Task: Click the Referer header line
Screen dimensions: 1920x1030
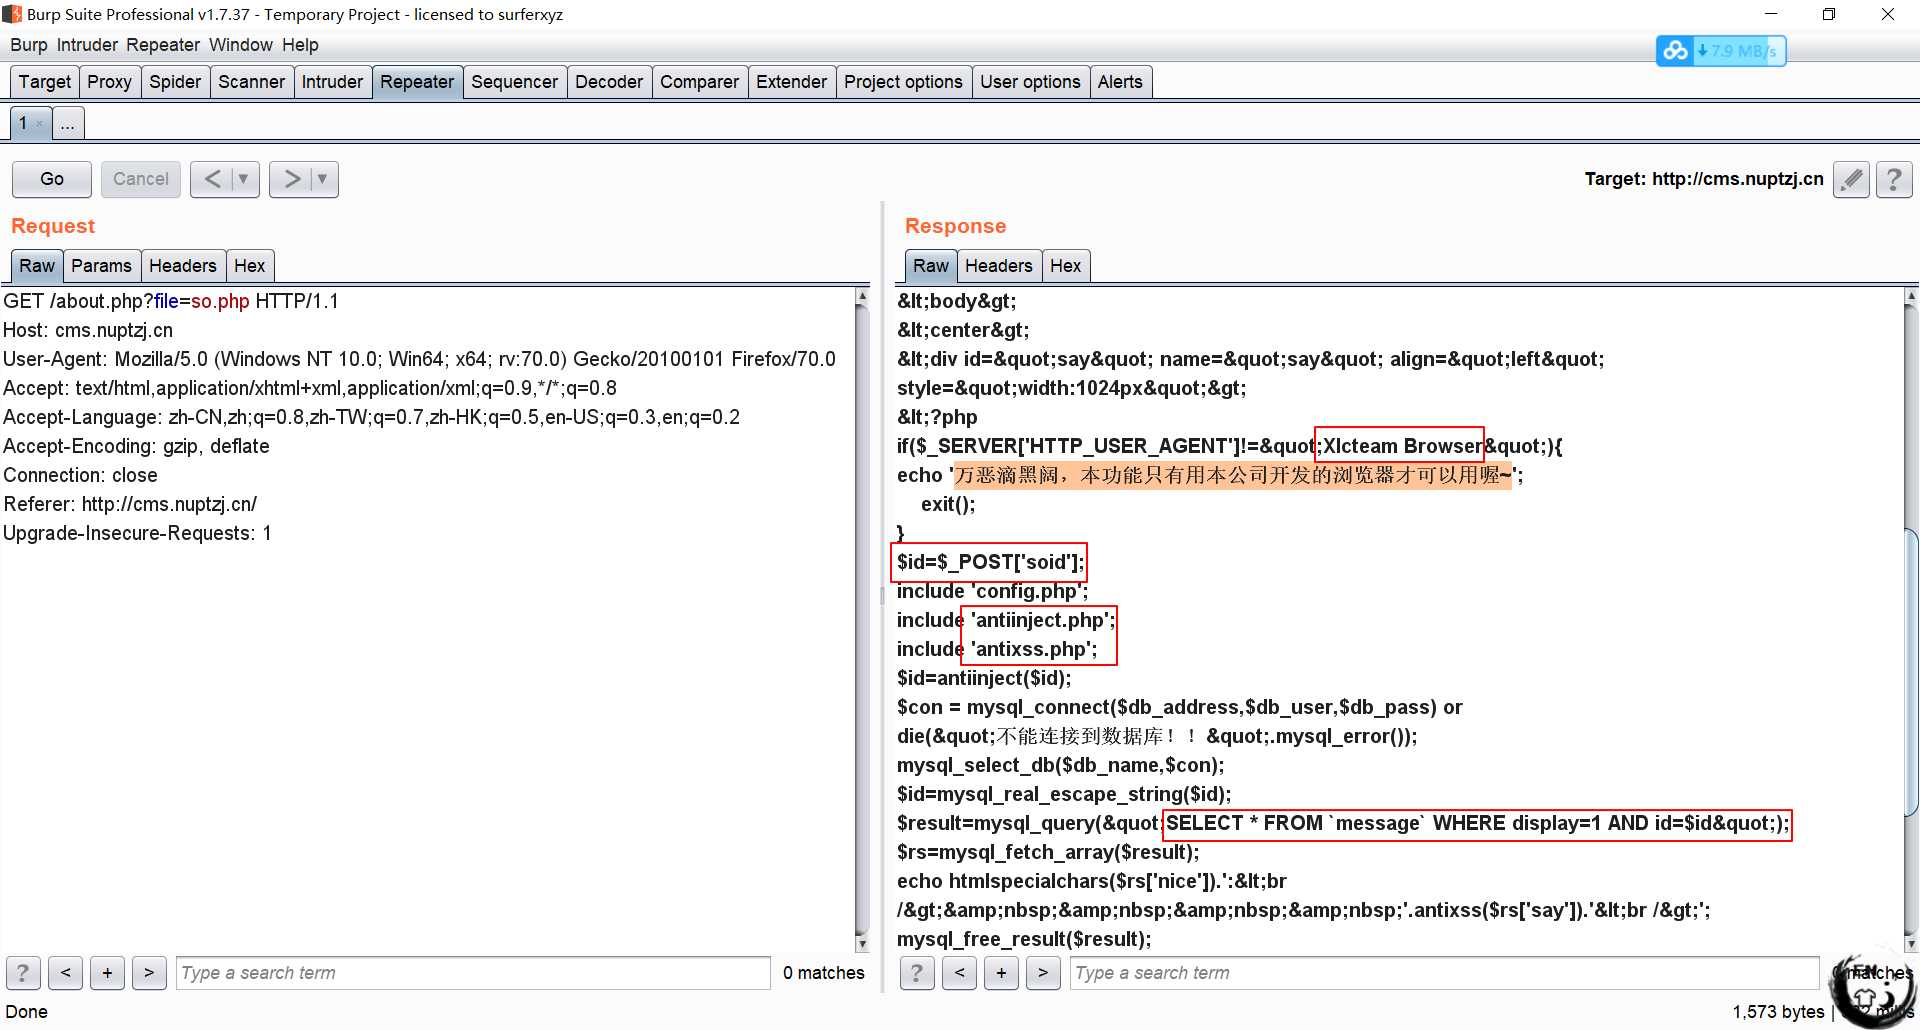Action: coord(130,504)
